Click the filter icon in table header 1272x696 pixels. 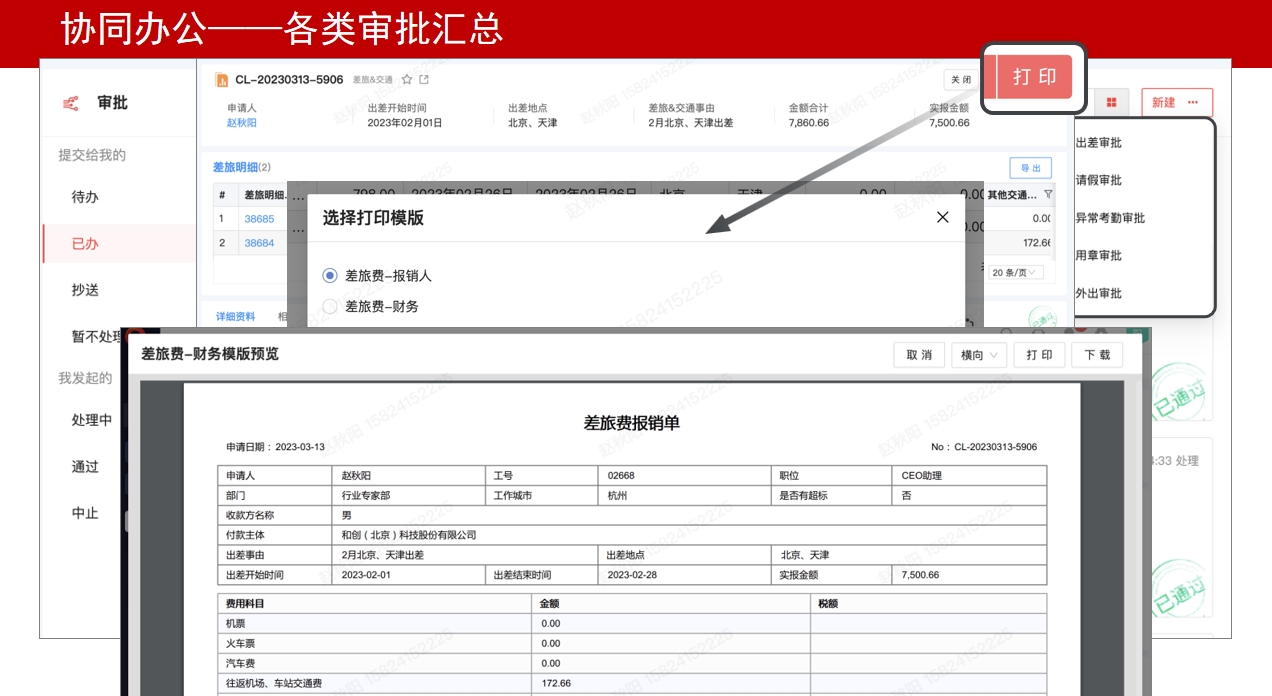tap(1048, 195)
